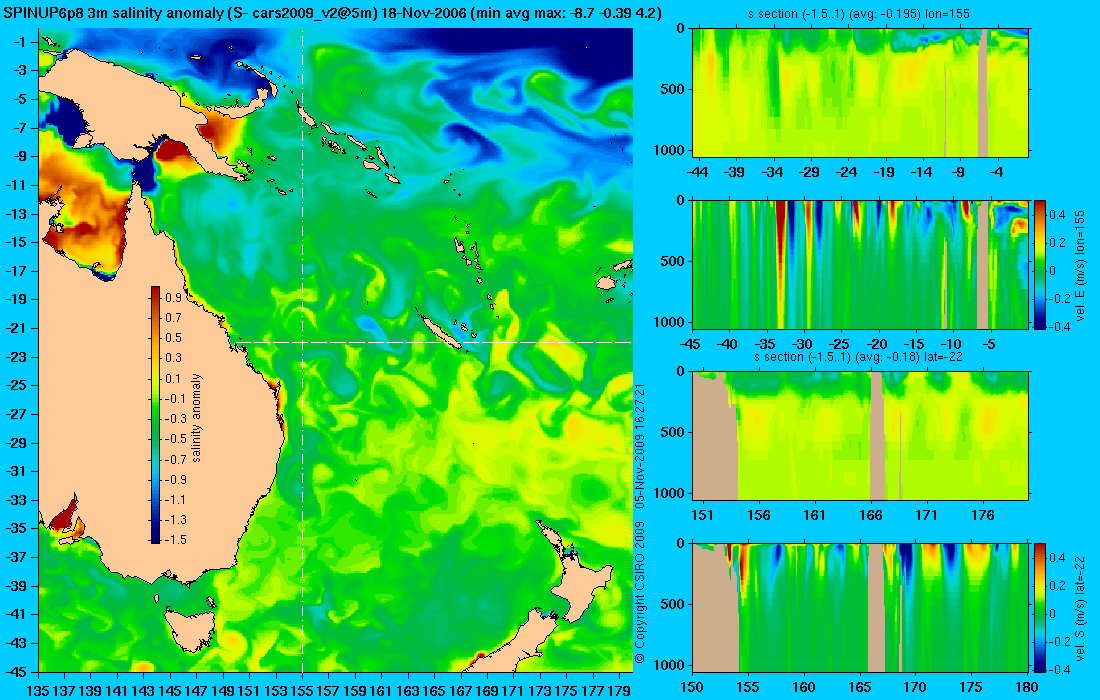Click the '165' tick under bottom velocity plot
The image size is (1100, 700).
(859, 687)
